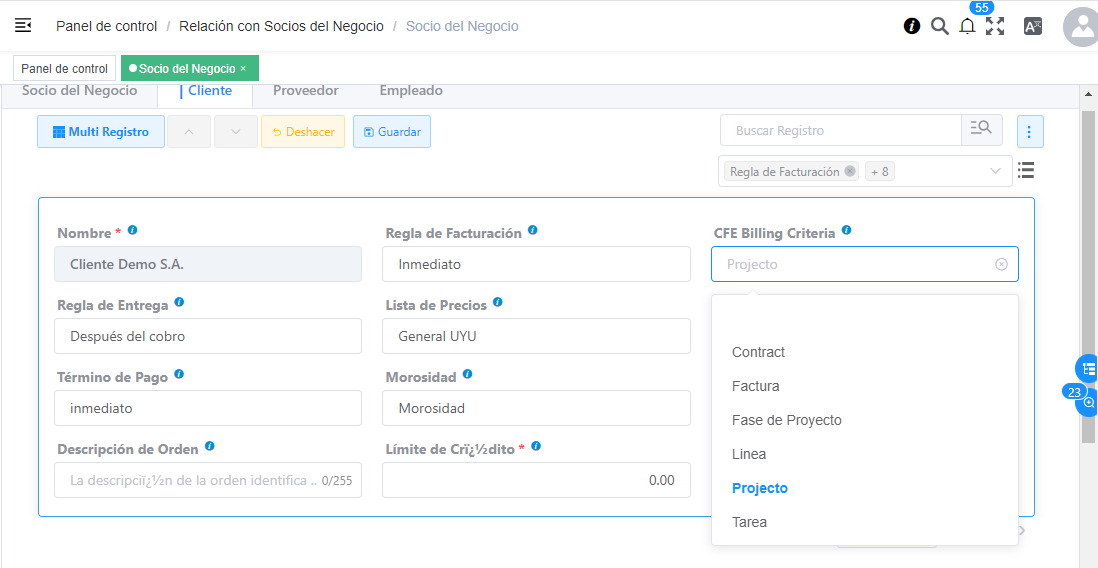Open the Lista de Precios dropdown
1098x568 pixels.
536,336
